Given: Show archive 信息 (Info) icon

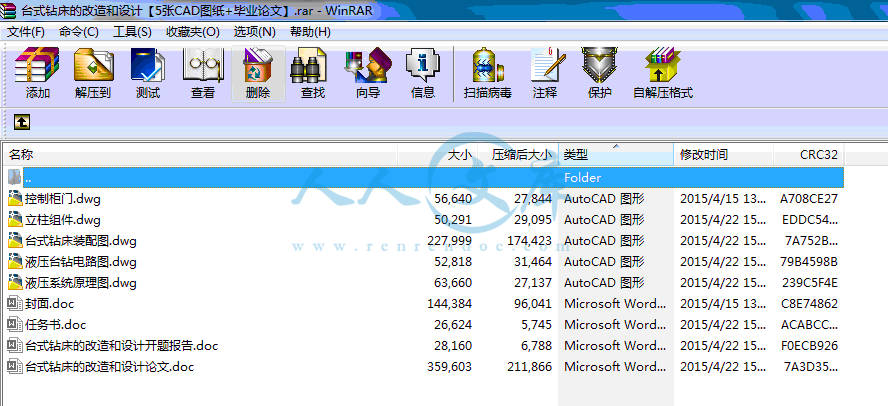Looking at the screenshot, I should coord(422,65).
